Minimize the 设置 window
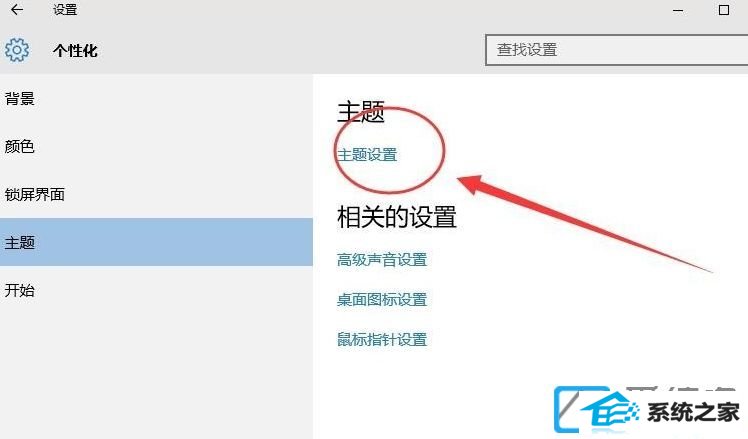748x439 pixels. (678, 10)
